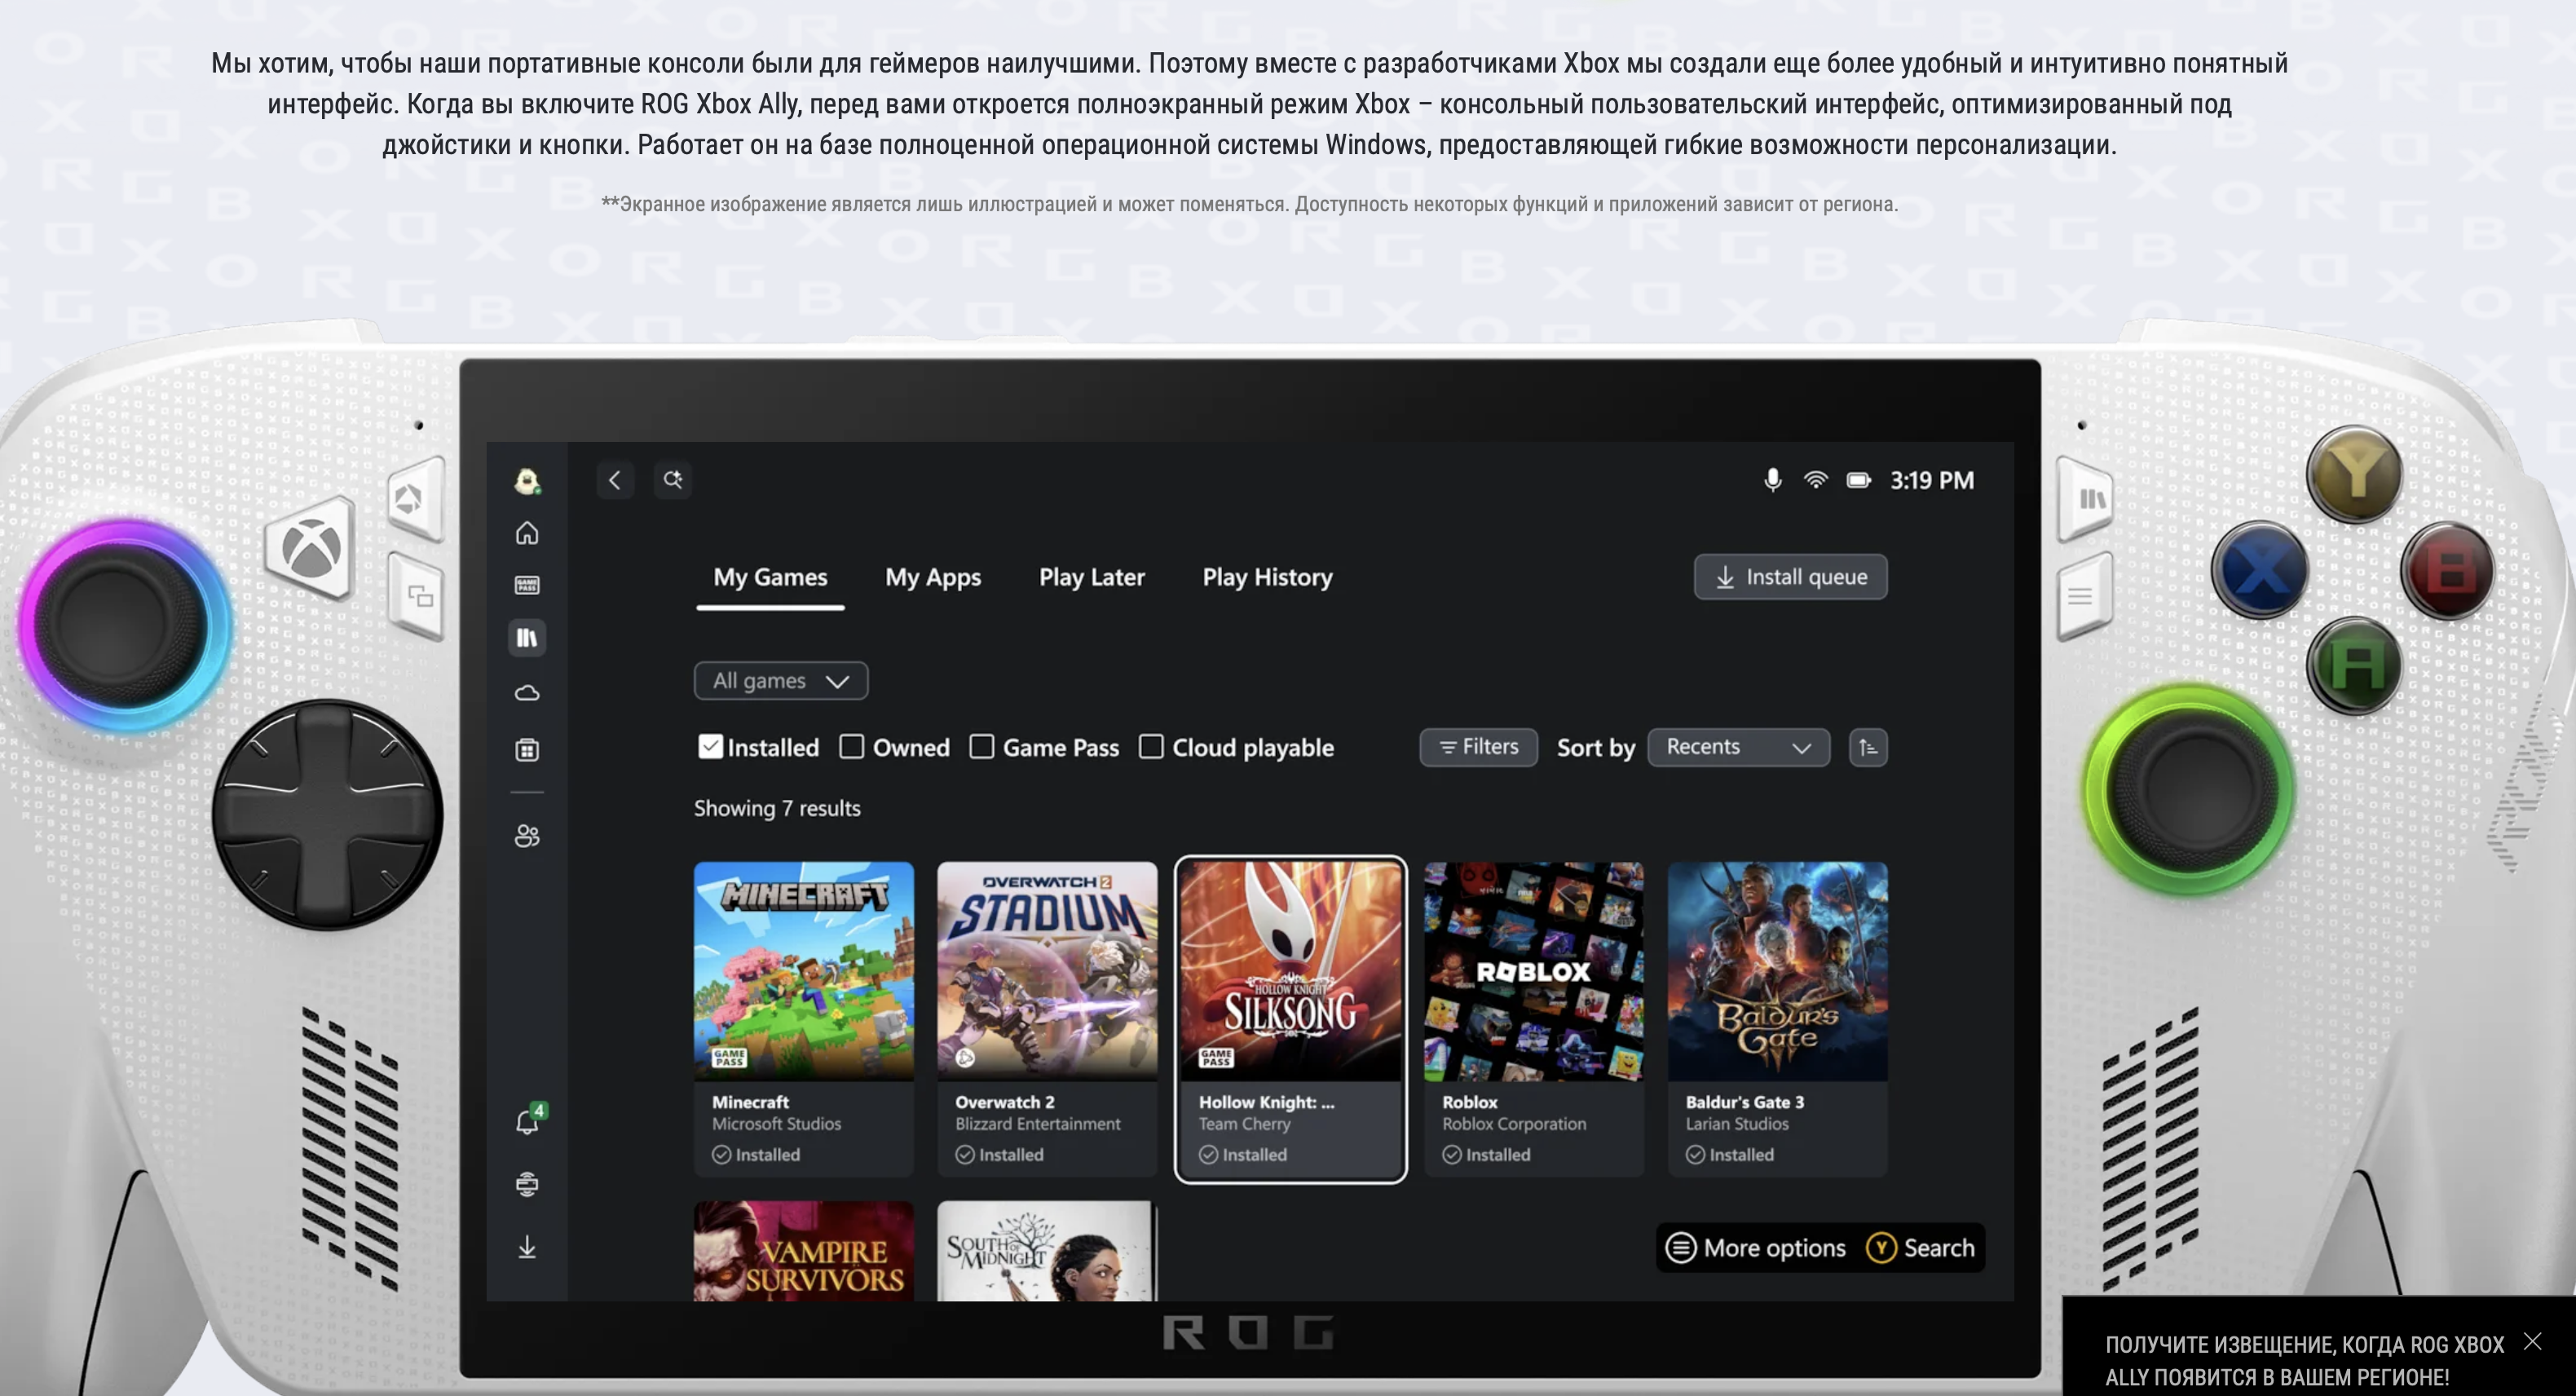2576x1396 pixels.
Task: Check the Cloud playable filter
Action: pyautogui.click(x=1151, y=747)
